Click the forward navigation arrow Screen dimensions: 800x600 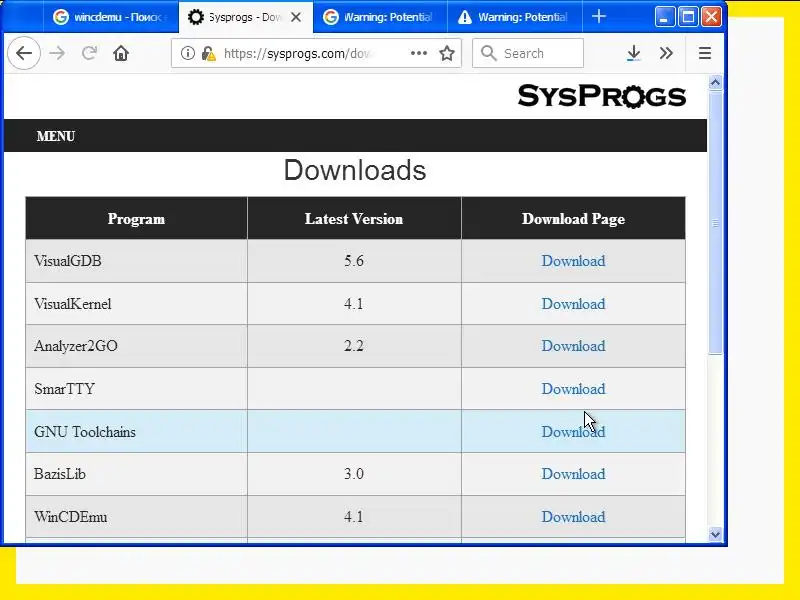pos(57,53)
